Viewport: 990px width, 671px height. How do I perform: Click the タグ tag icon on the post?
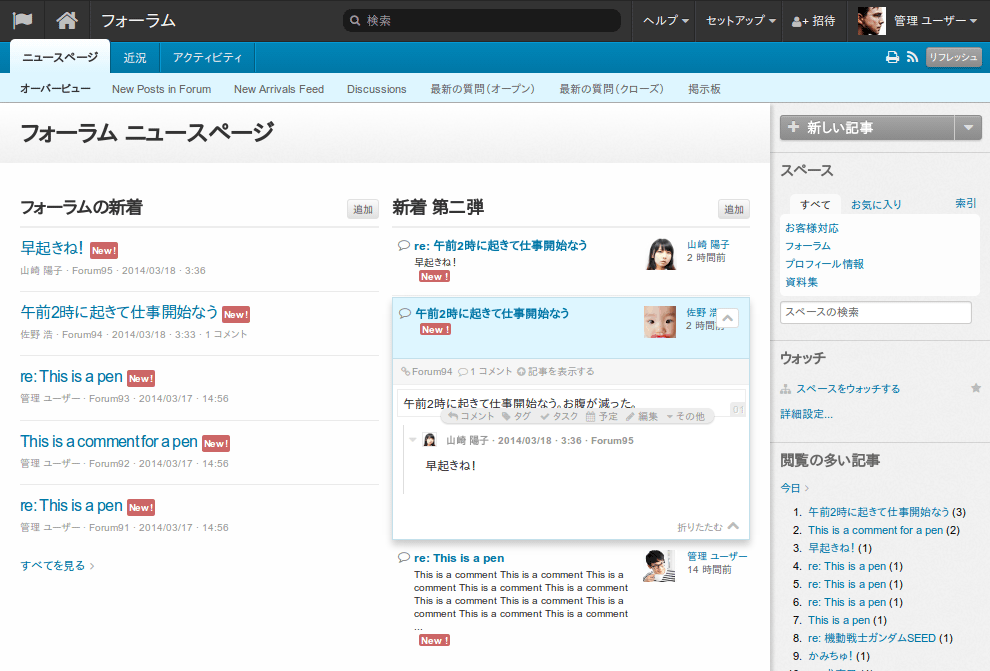coord(507,416)
